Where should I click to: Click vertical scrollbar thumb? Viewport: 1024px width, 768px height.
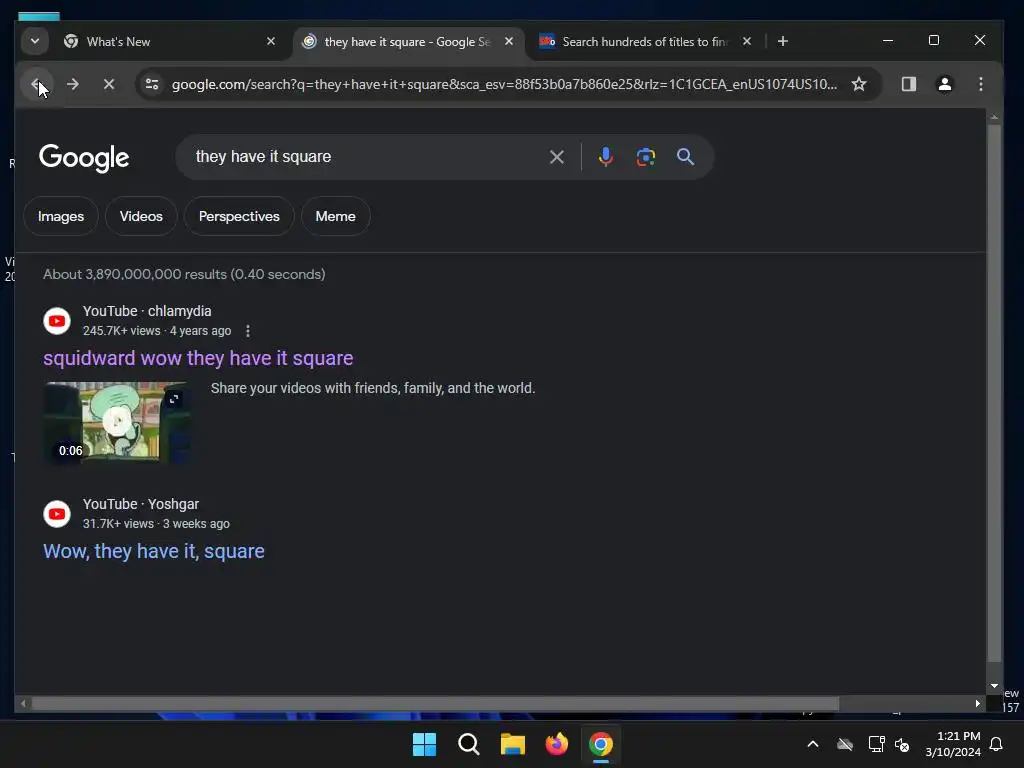point(994,394)
